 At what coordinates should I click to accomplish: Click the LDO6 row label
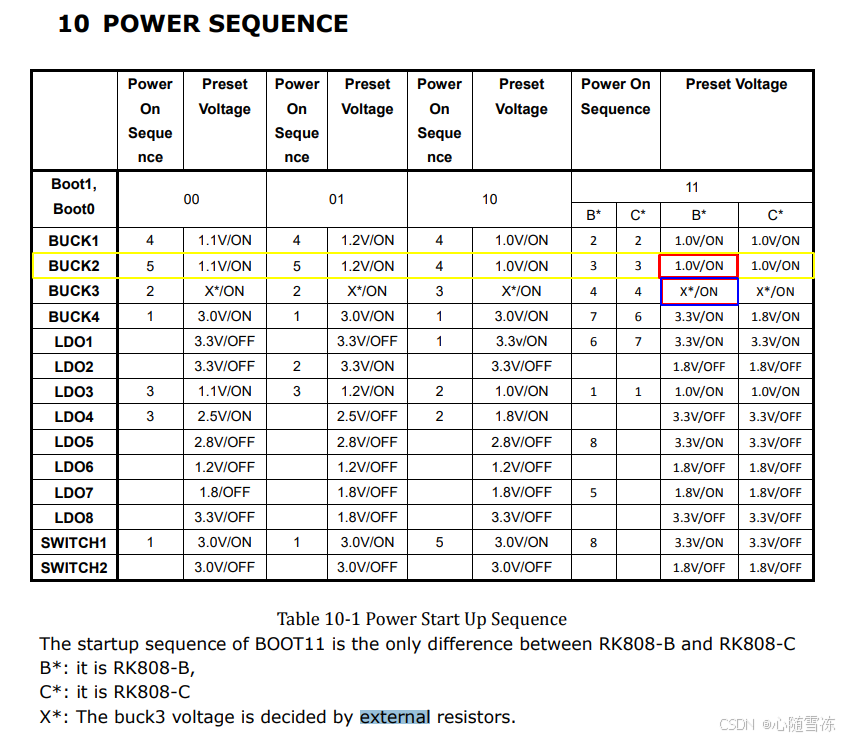(x=74, y=467)
